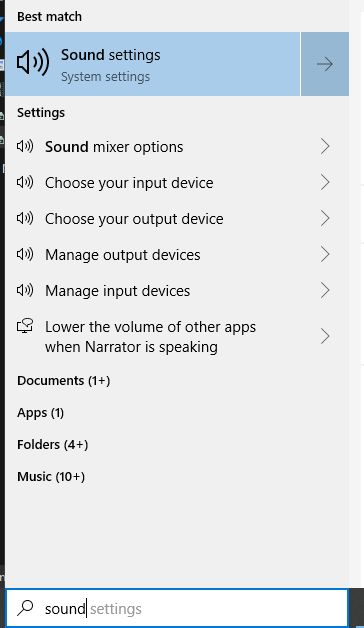Click speaker icon beside Manage input devices
Viewport: 364px width, 628px height.
(25, 290)
